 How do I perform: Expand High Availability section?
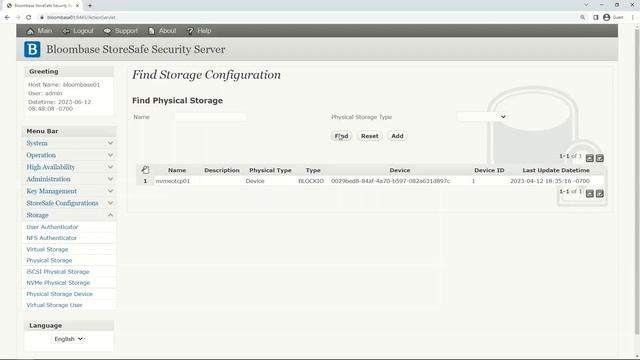(x=69, y=167)
